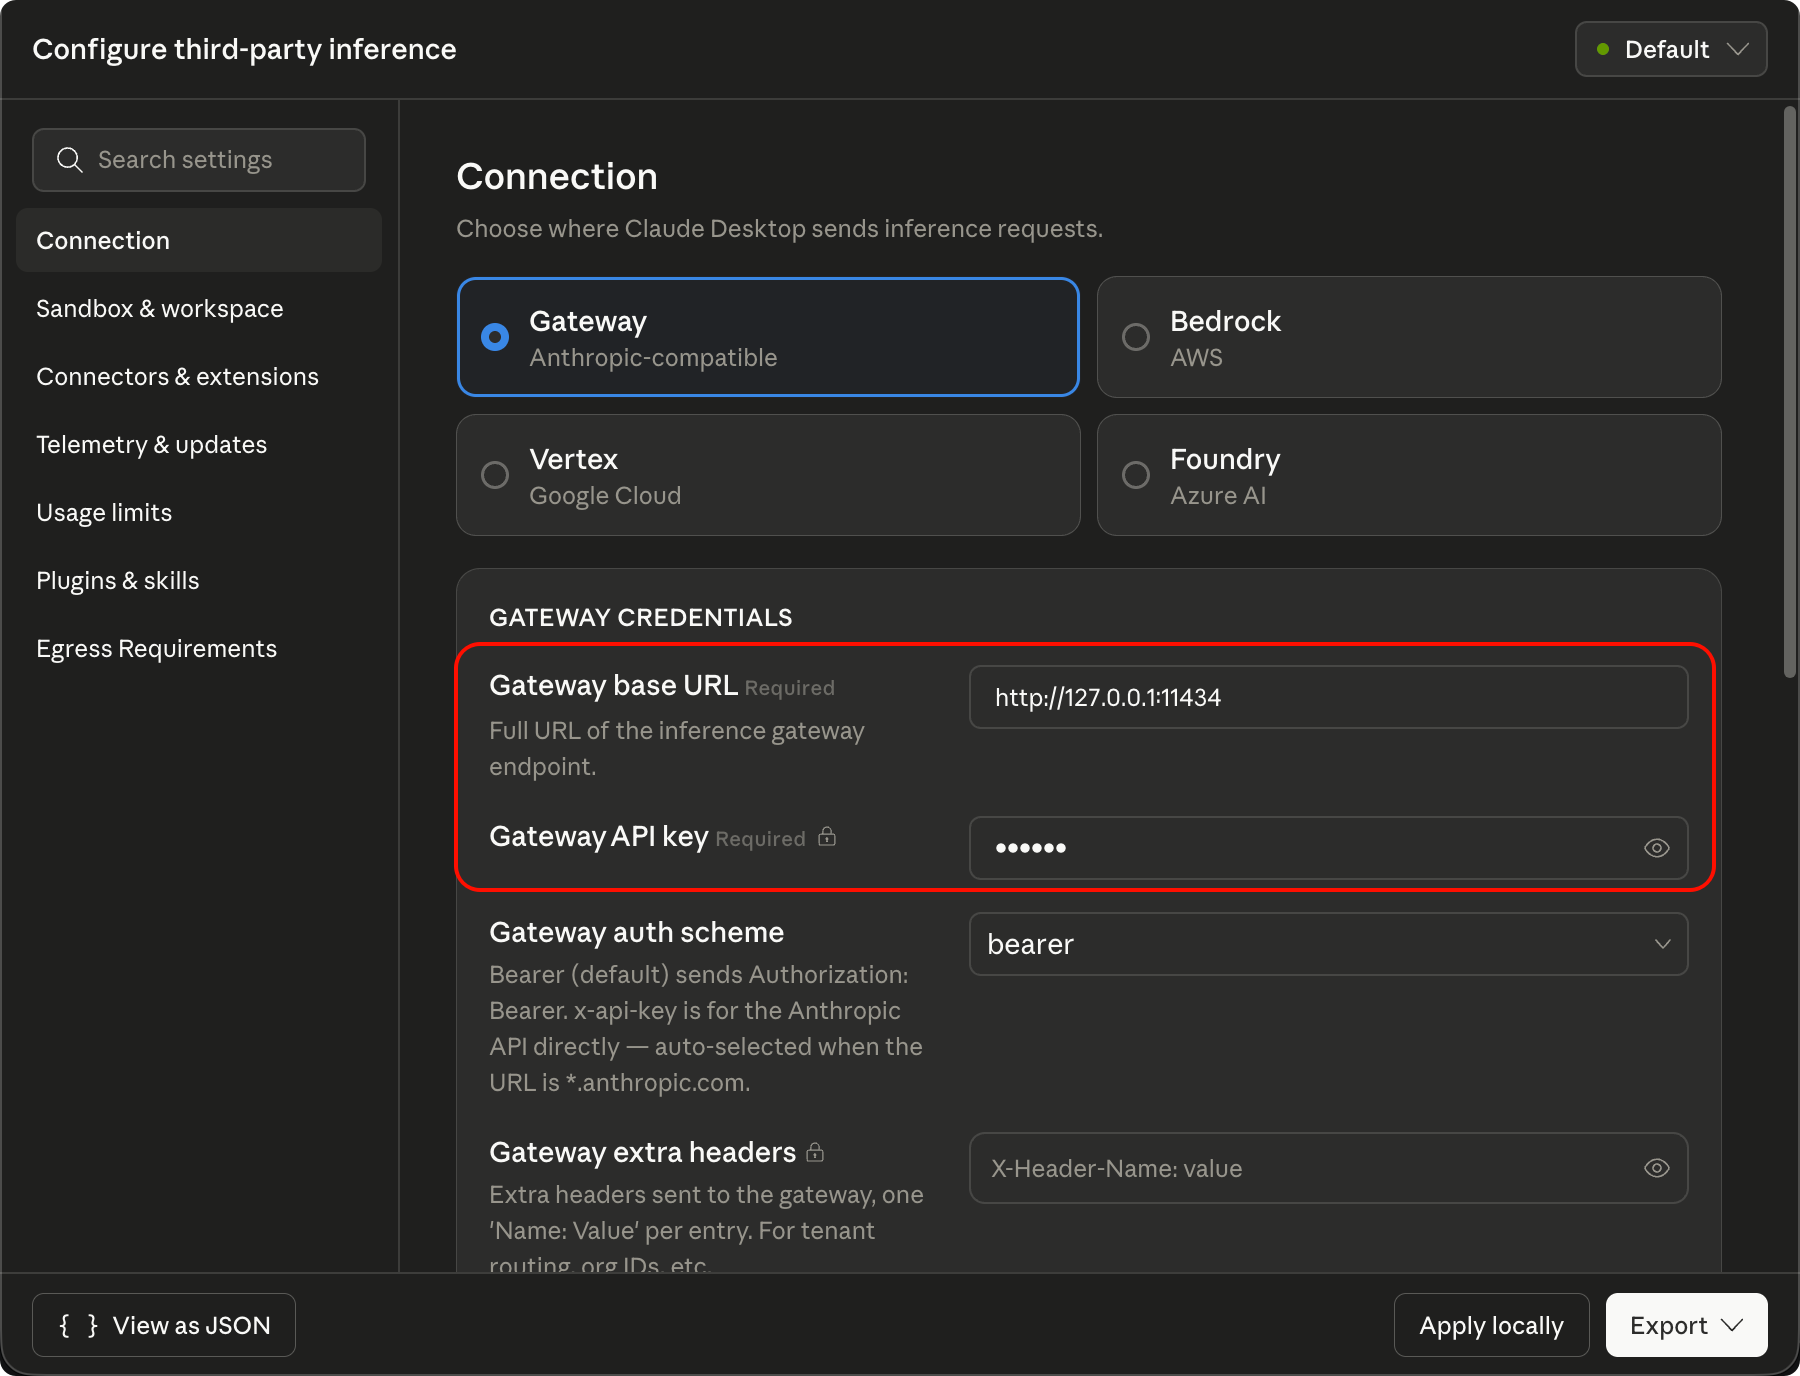Click the green status dot next to Default
This screenshot has width=1800, height=1376.
pos(1603,49)
